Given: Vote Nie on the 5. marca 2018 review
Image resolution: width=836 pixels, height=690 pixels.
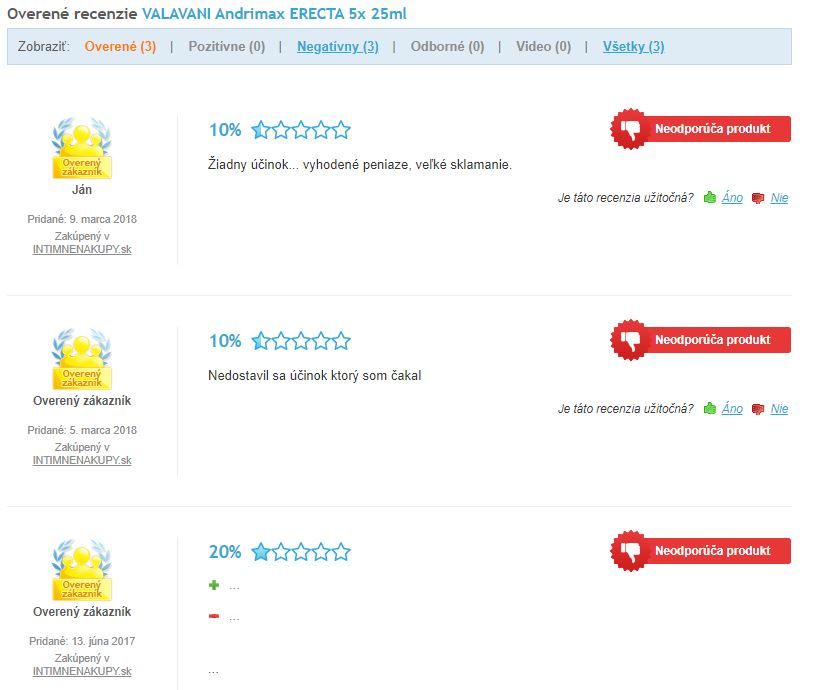Looking at the screenshot, I should pos(779,409).
